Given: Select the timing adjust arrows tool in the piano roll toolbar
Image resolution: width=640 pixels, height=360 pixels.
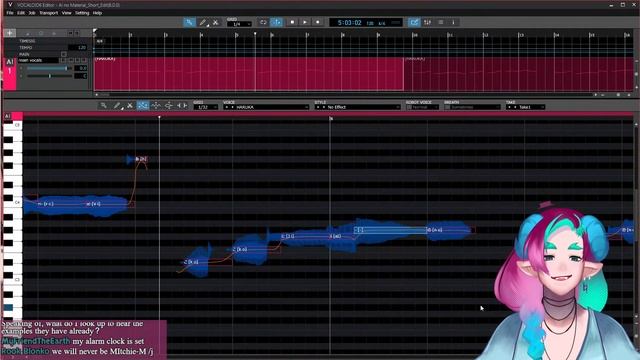Looking at the screenshot, I should point(182,106).
